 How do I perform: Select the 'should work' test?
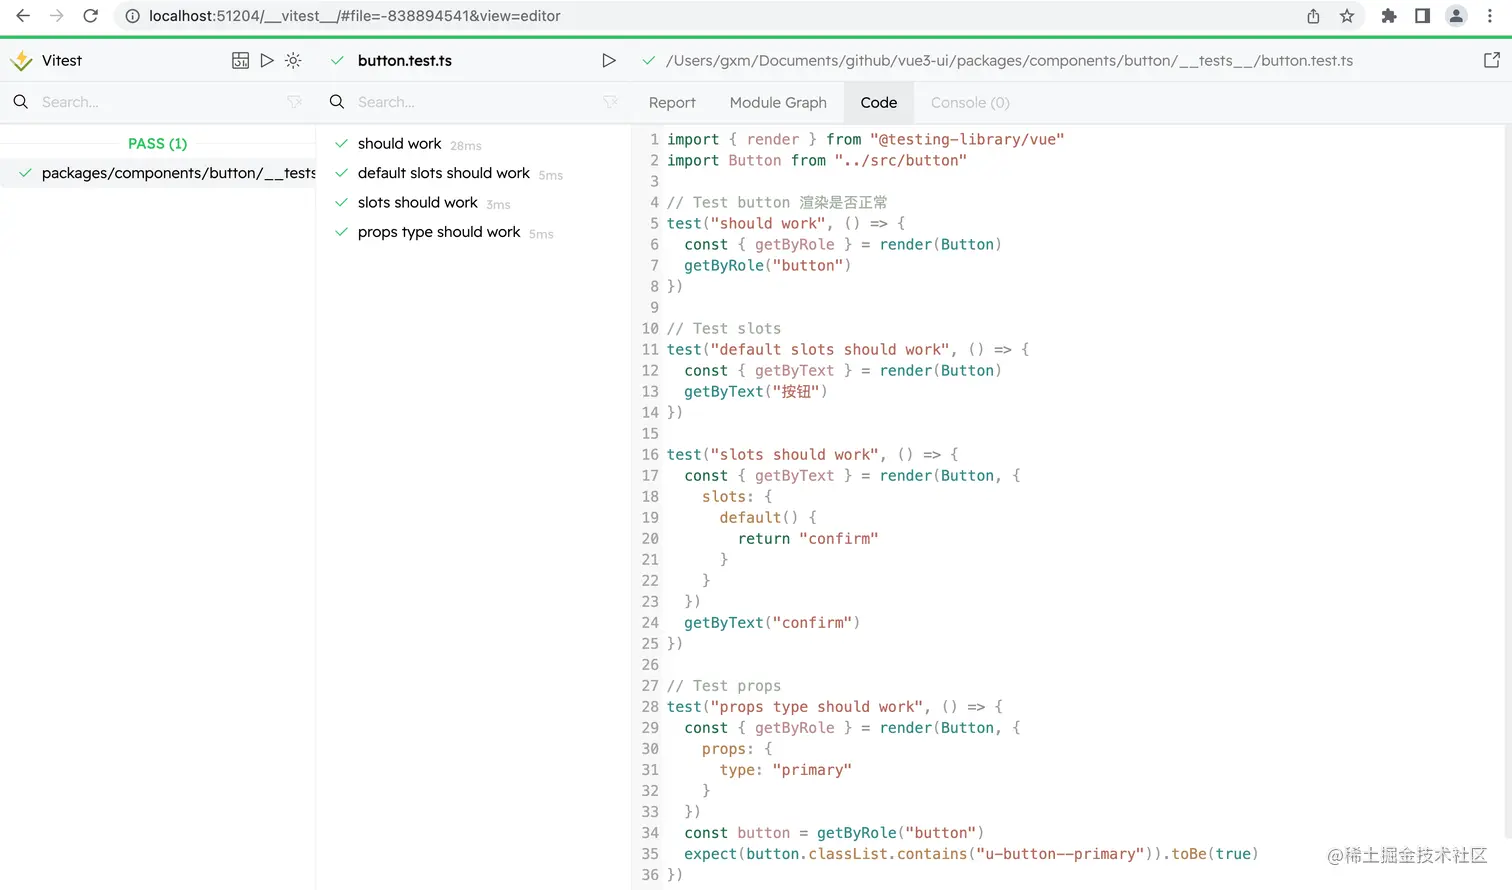click(473, 144)
